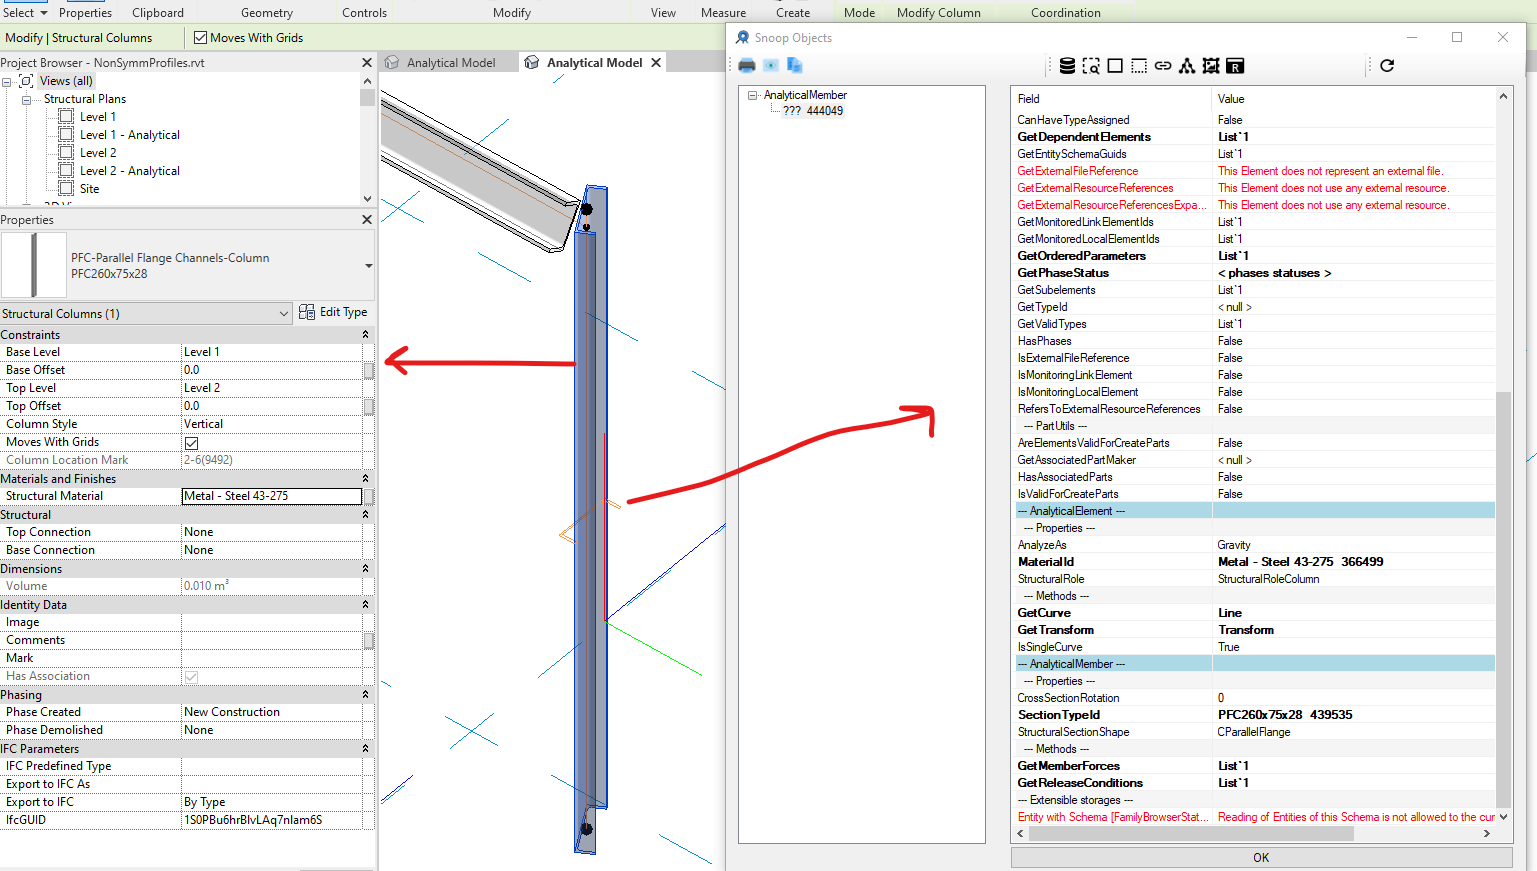This screenshot has height=871, width=1537.
Task: Click the Snoop Current Selection magnifier icon
Action: click(x=1091, y=65)
